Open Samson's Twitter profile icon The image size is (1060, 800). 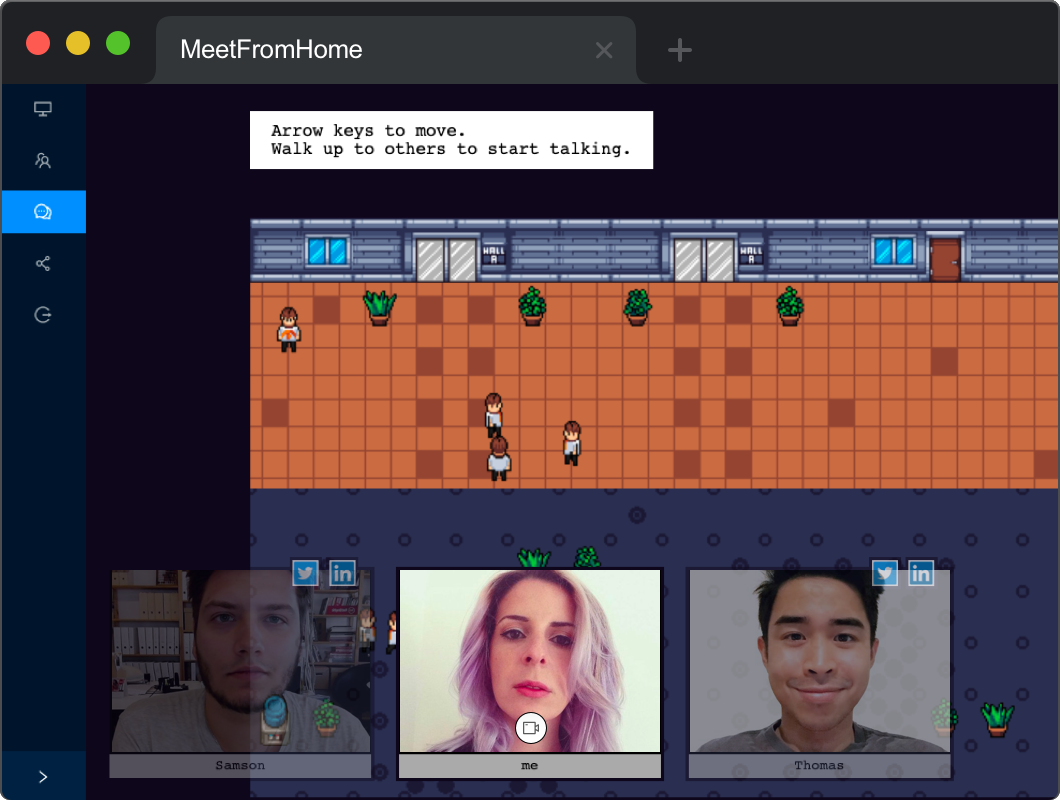(306, 573)
